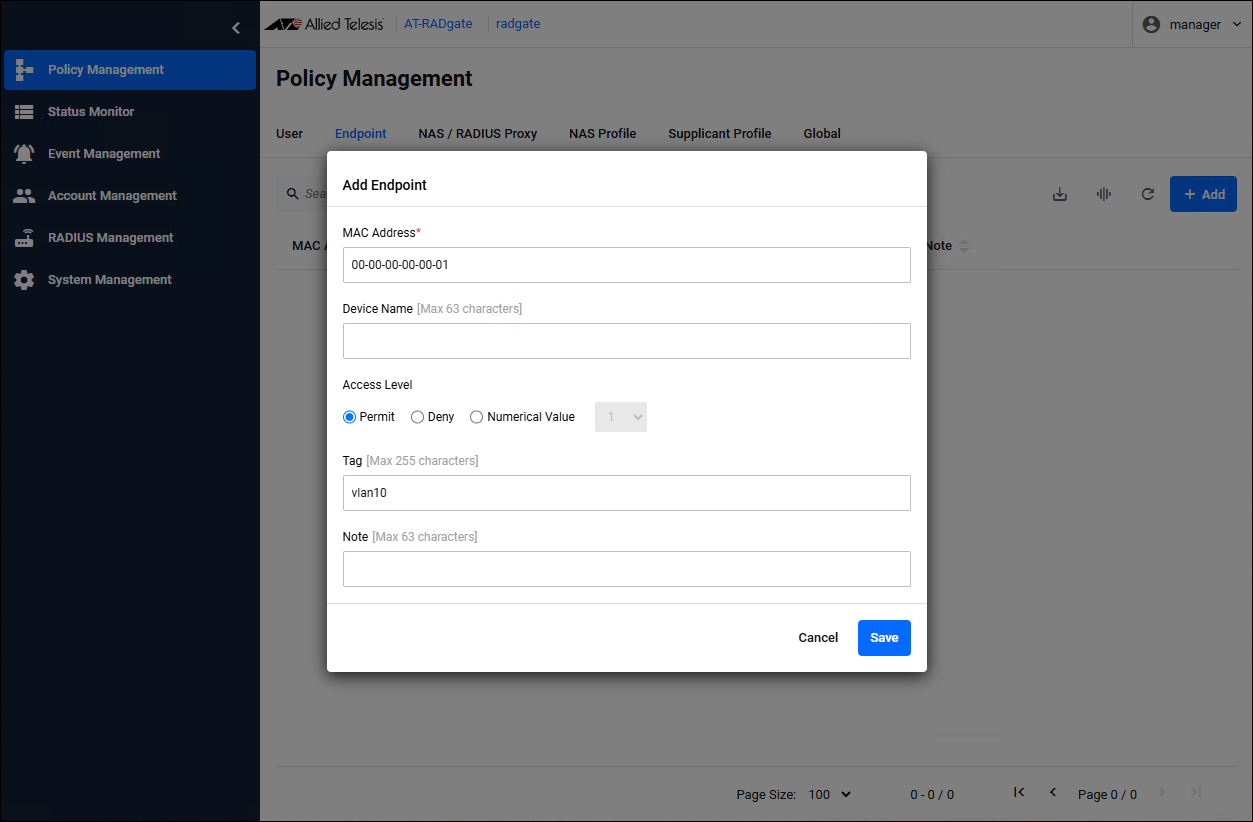Click the MAC Address input field
The image size is (1253, 822).
point(626,265)
